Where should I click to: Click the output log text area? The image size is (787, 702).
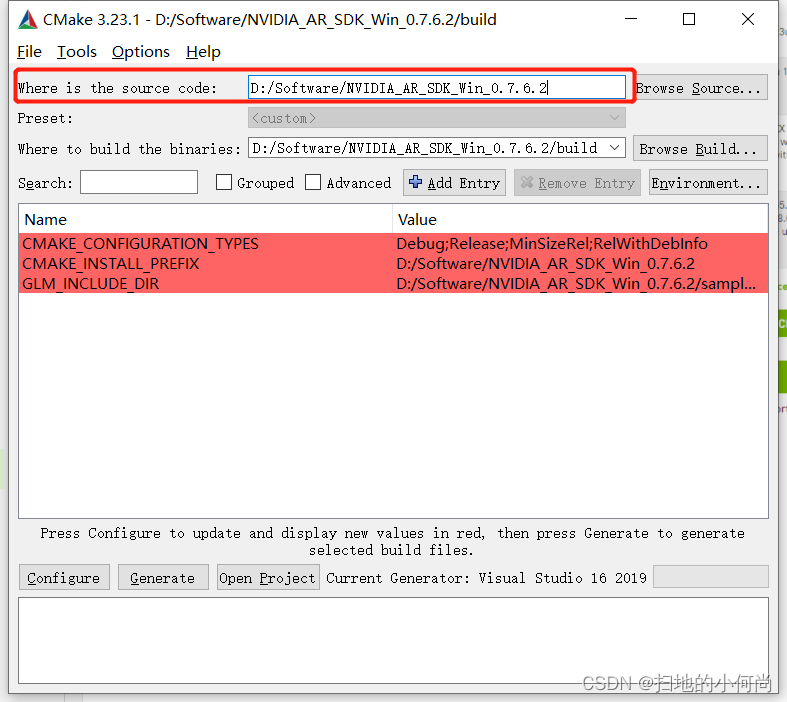[x=394, y=640]
